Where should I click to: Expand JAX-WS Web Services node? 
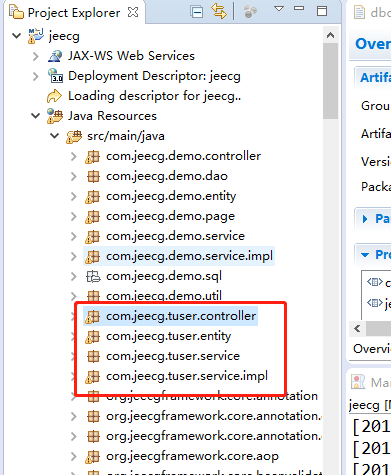pyautogui.click(x=36, y=56)
